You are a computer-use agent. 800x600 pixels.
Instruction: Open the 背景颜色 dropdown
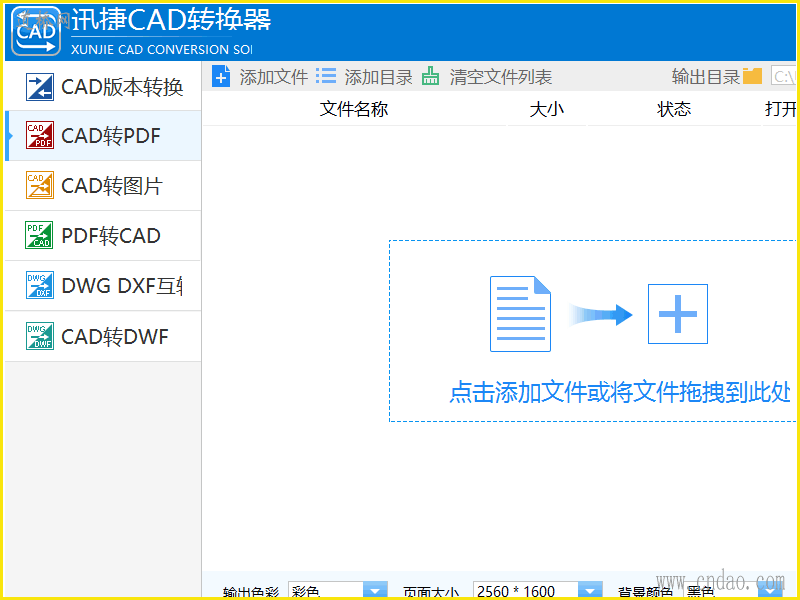coord(771,590)
